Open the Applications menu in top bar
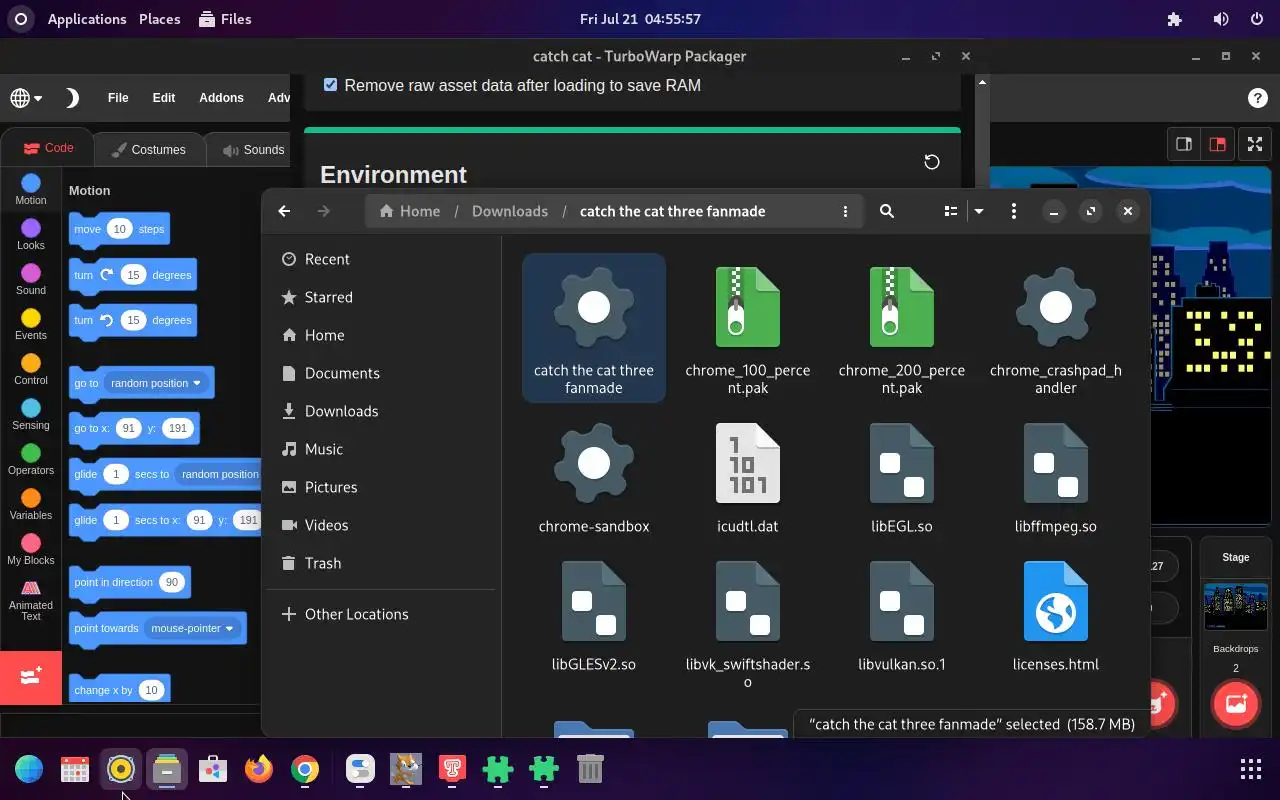 point(87,19)
